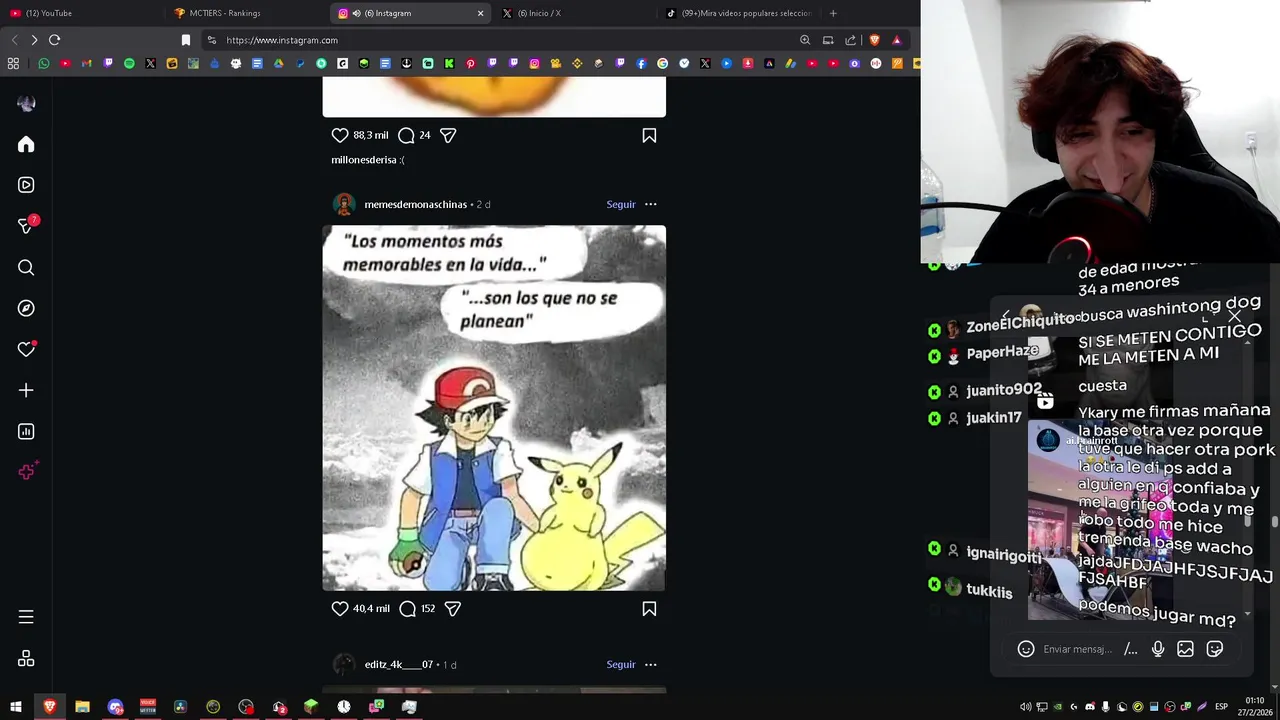Open more options for editz_4k____07 post
1280x720 pixels.
(651, 664)
